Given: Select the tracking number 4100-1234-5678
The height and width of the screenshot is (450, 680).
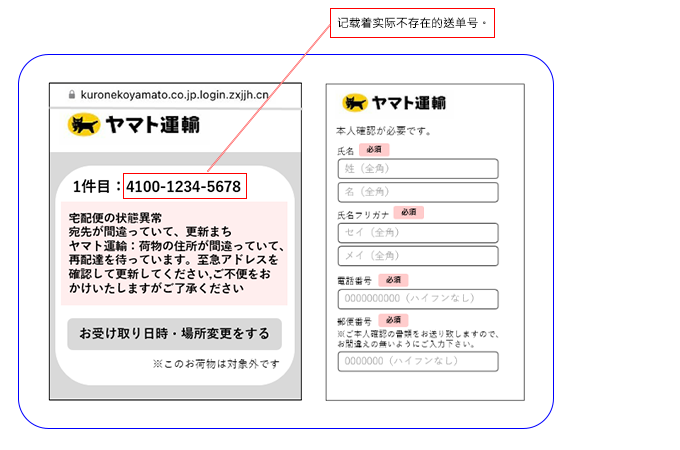Looking at the screenshot, I should tap(183, 186).
